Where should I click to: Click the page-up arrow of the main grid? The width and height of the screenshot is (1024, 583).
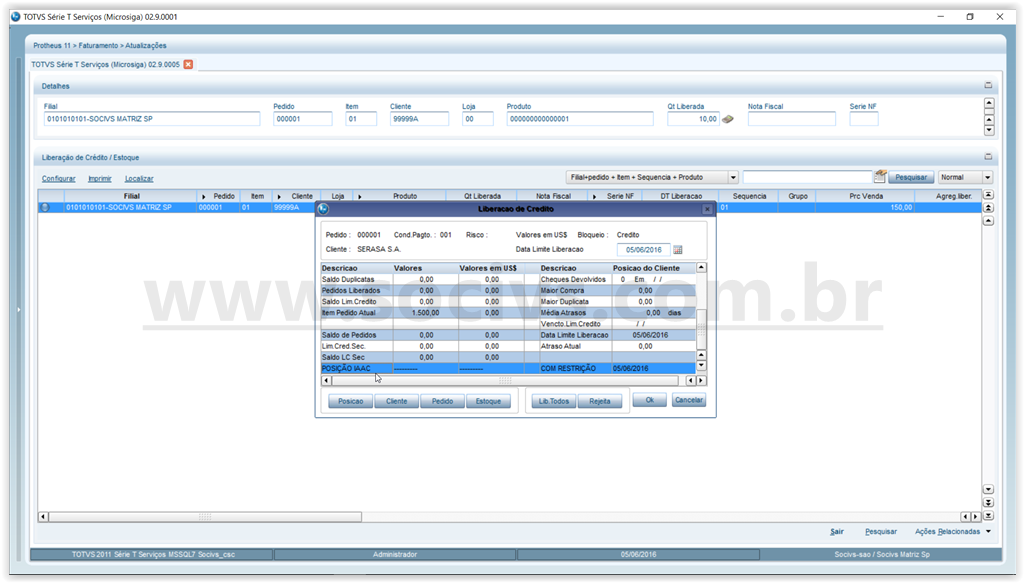coord(989,208)
